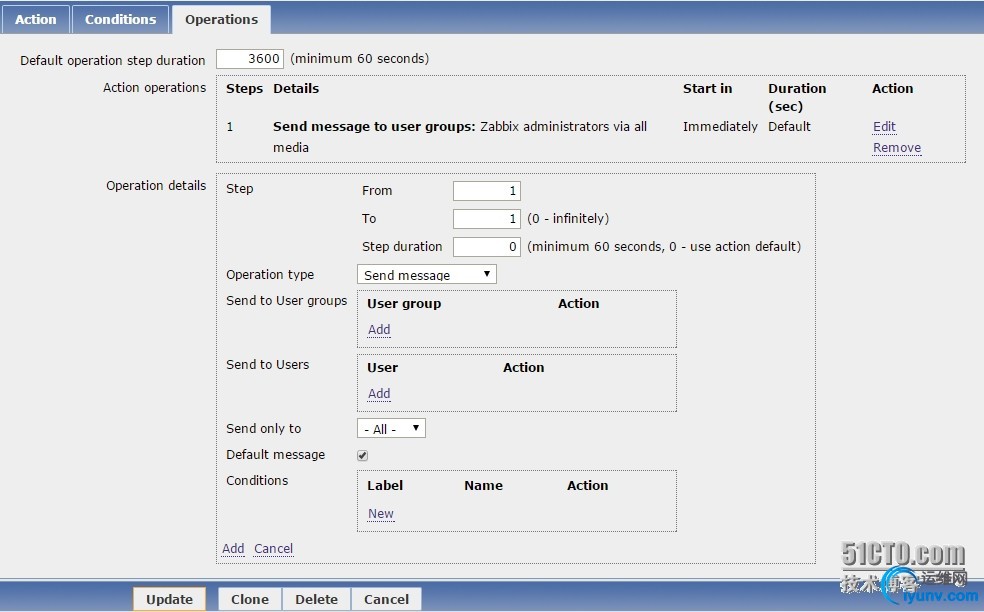Click the 'Label' column header in Conditions

[x=385, y=486]
